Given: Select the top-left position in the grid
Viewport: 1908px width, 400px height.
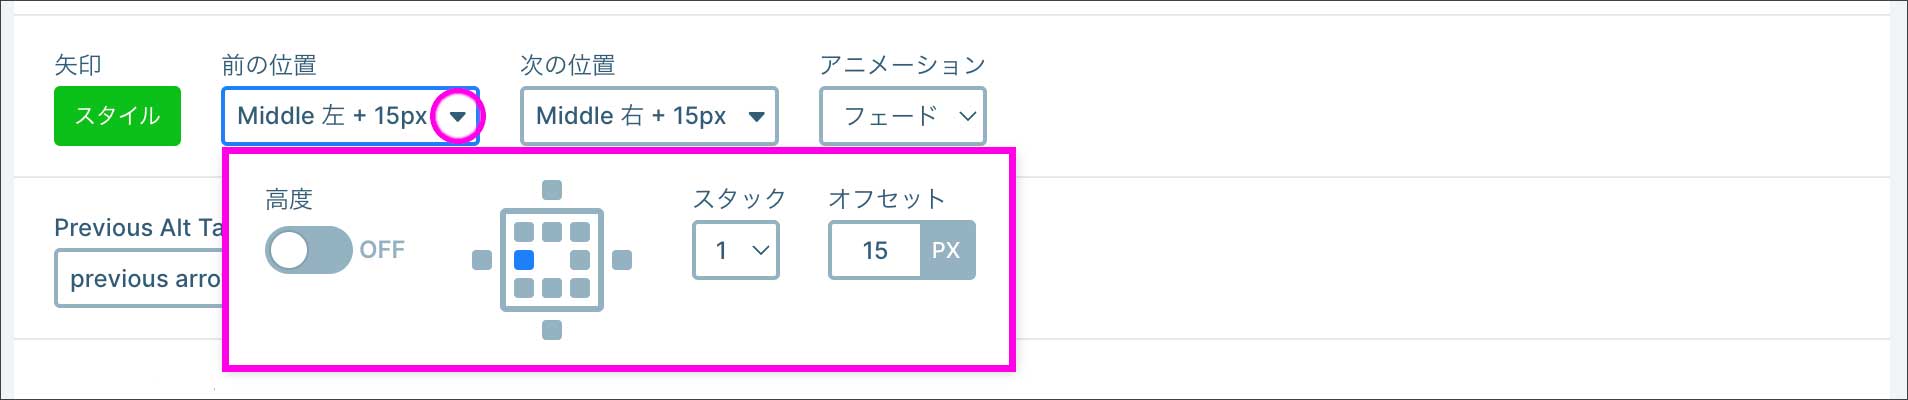Looking at the screenshot, I should 523,232.
